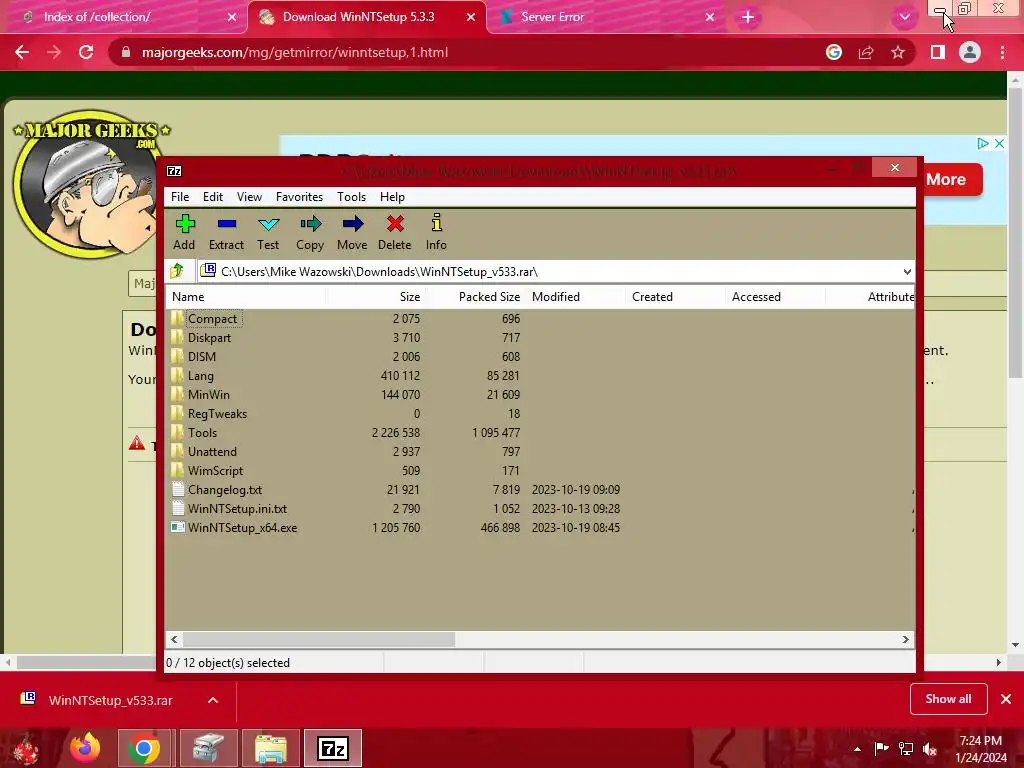Viewport: 1024px width, 768px height.
Task: Sort by the Name column header
Action: point(245,296)
